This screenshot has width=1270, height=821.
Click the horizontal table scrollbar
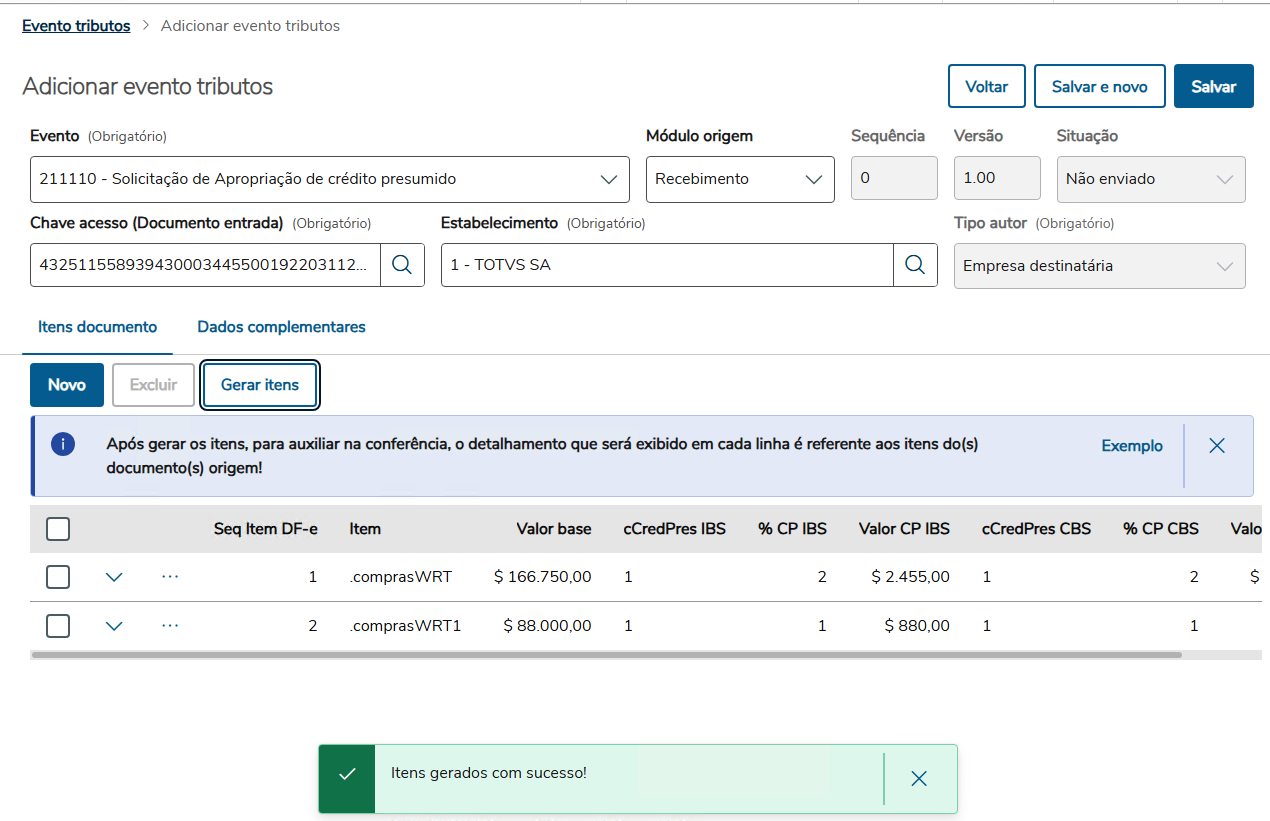click(606, 655)
